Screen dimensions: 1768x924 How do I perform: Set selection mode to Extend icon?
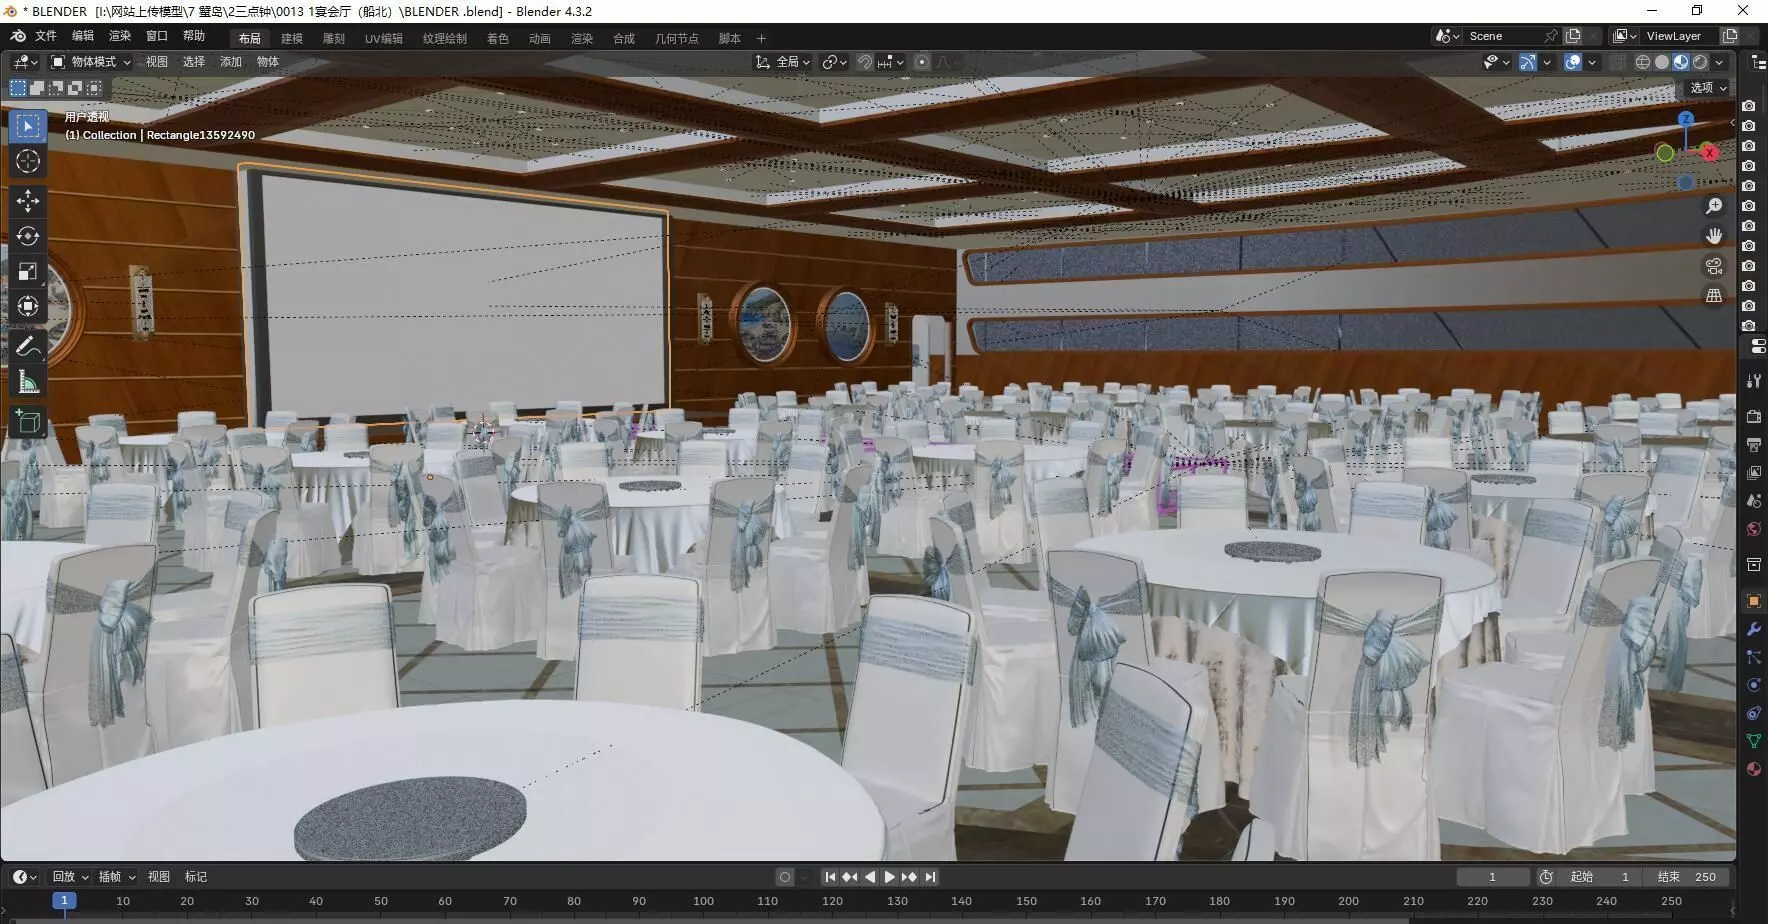pyautogui.click(x=37, y=88)
